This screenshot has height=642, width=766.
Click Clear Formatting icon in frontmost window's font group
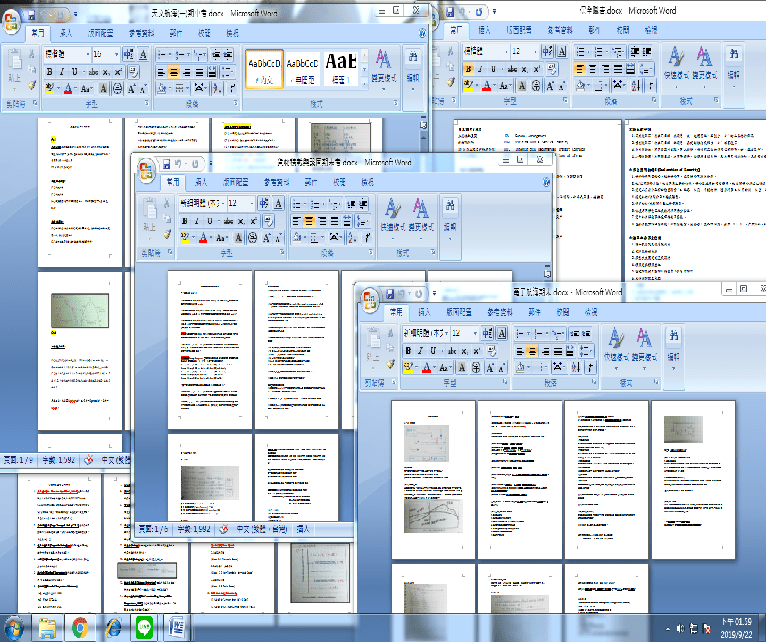click(x=492, y=351)
